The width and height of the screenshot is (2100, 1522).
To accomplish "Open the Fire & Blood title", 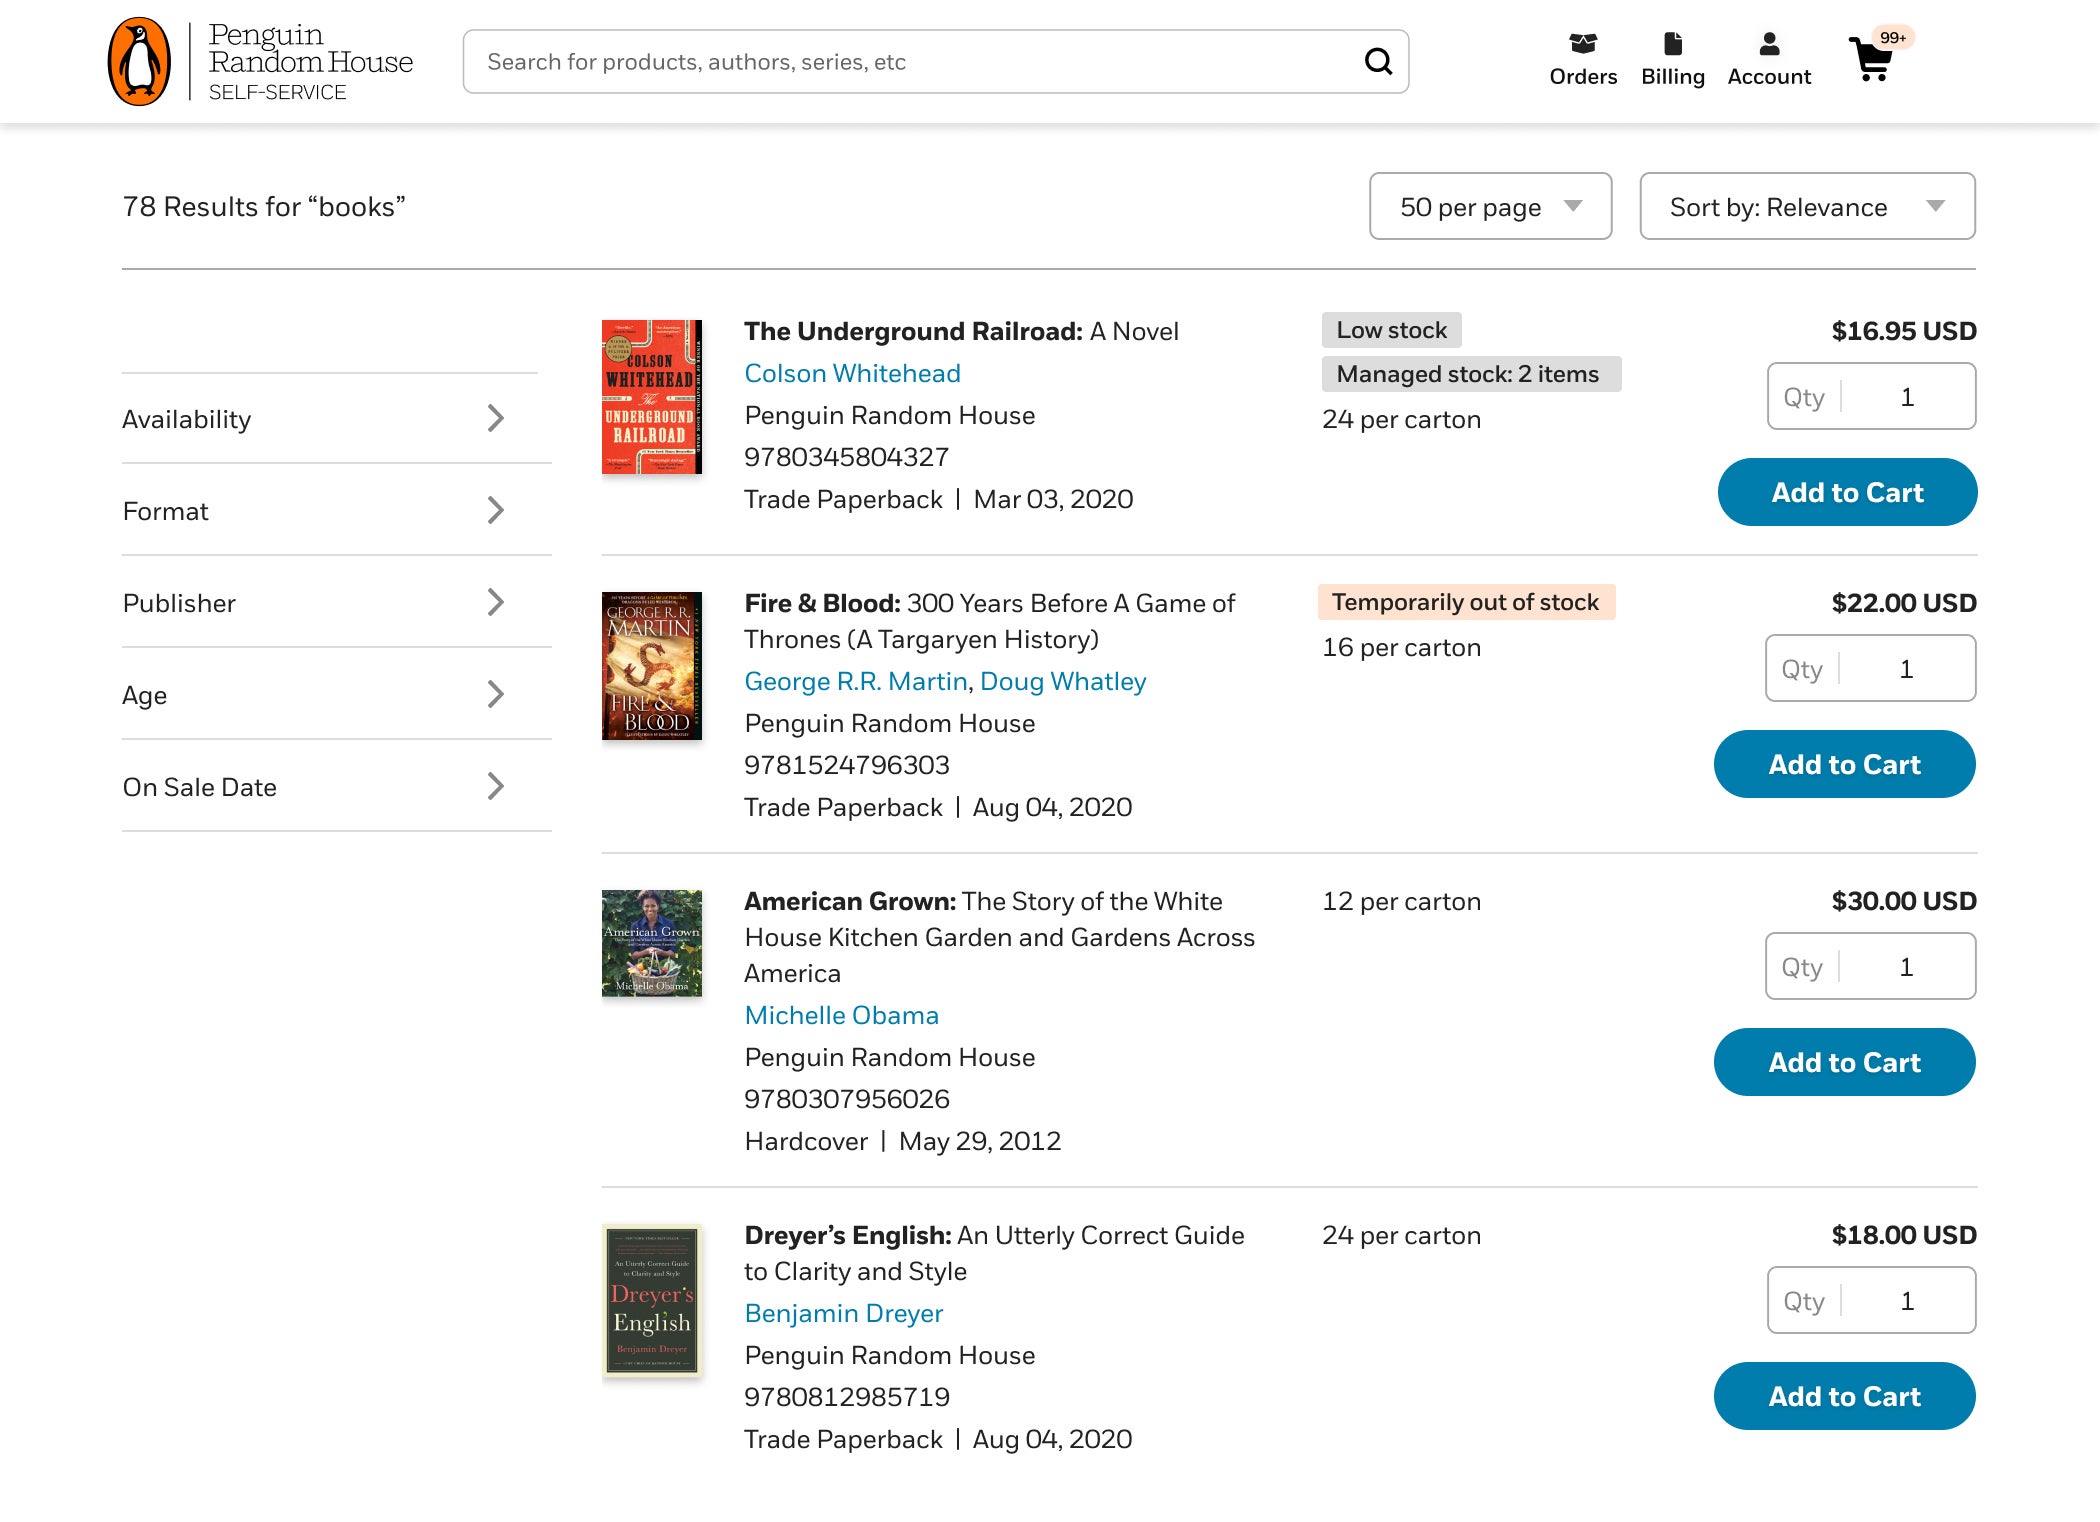I will (990, 621).
